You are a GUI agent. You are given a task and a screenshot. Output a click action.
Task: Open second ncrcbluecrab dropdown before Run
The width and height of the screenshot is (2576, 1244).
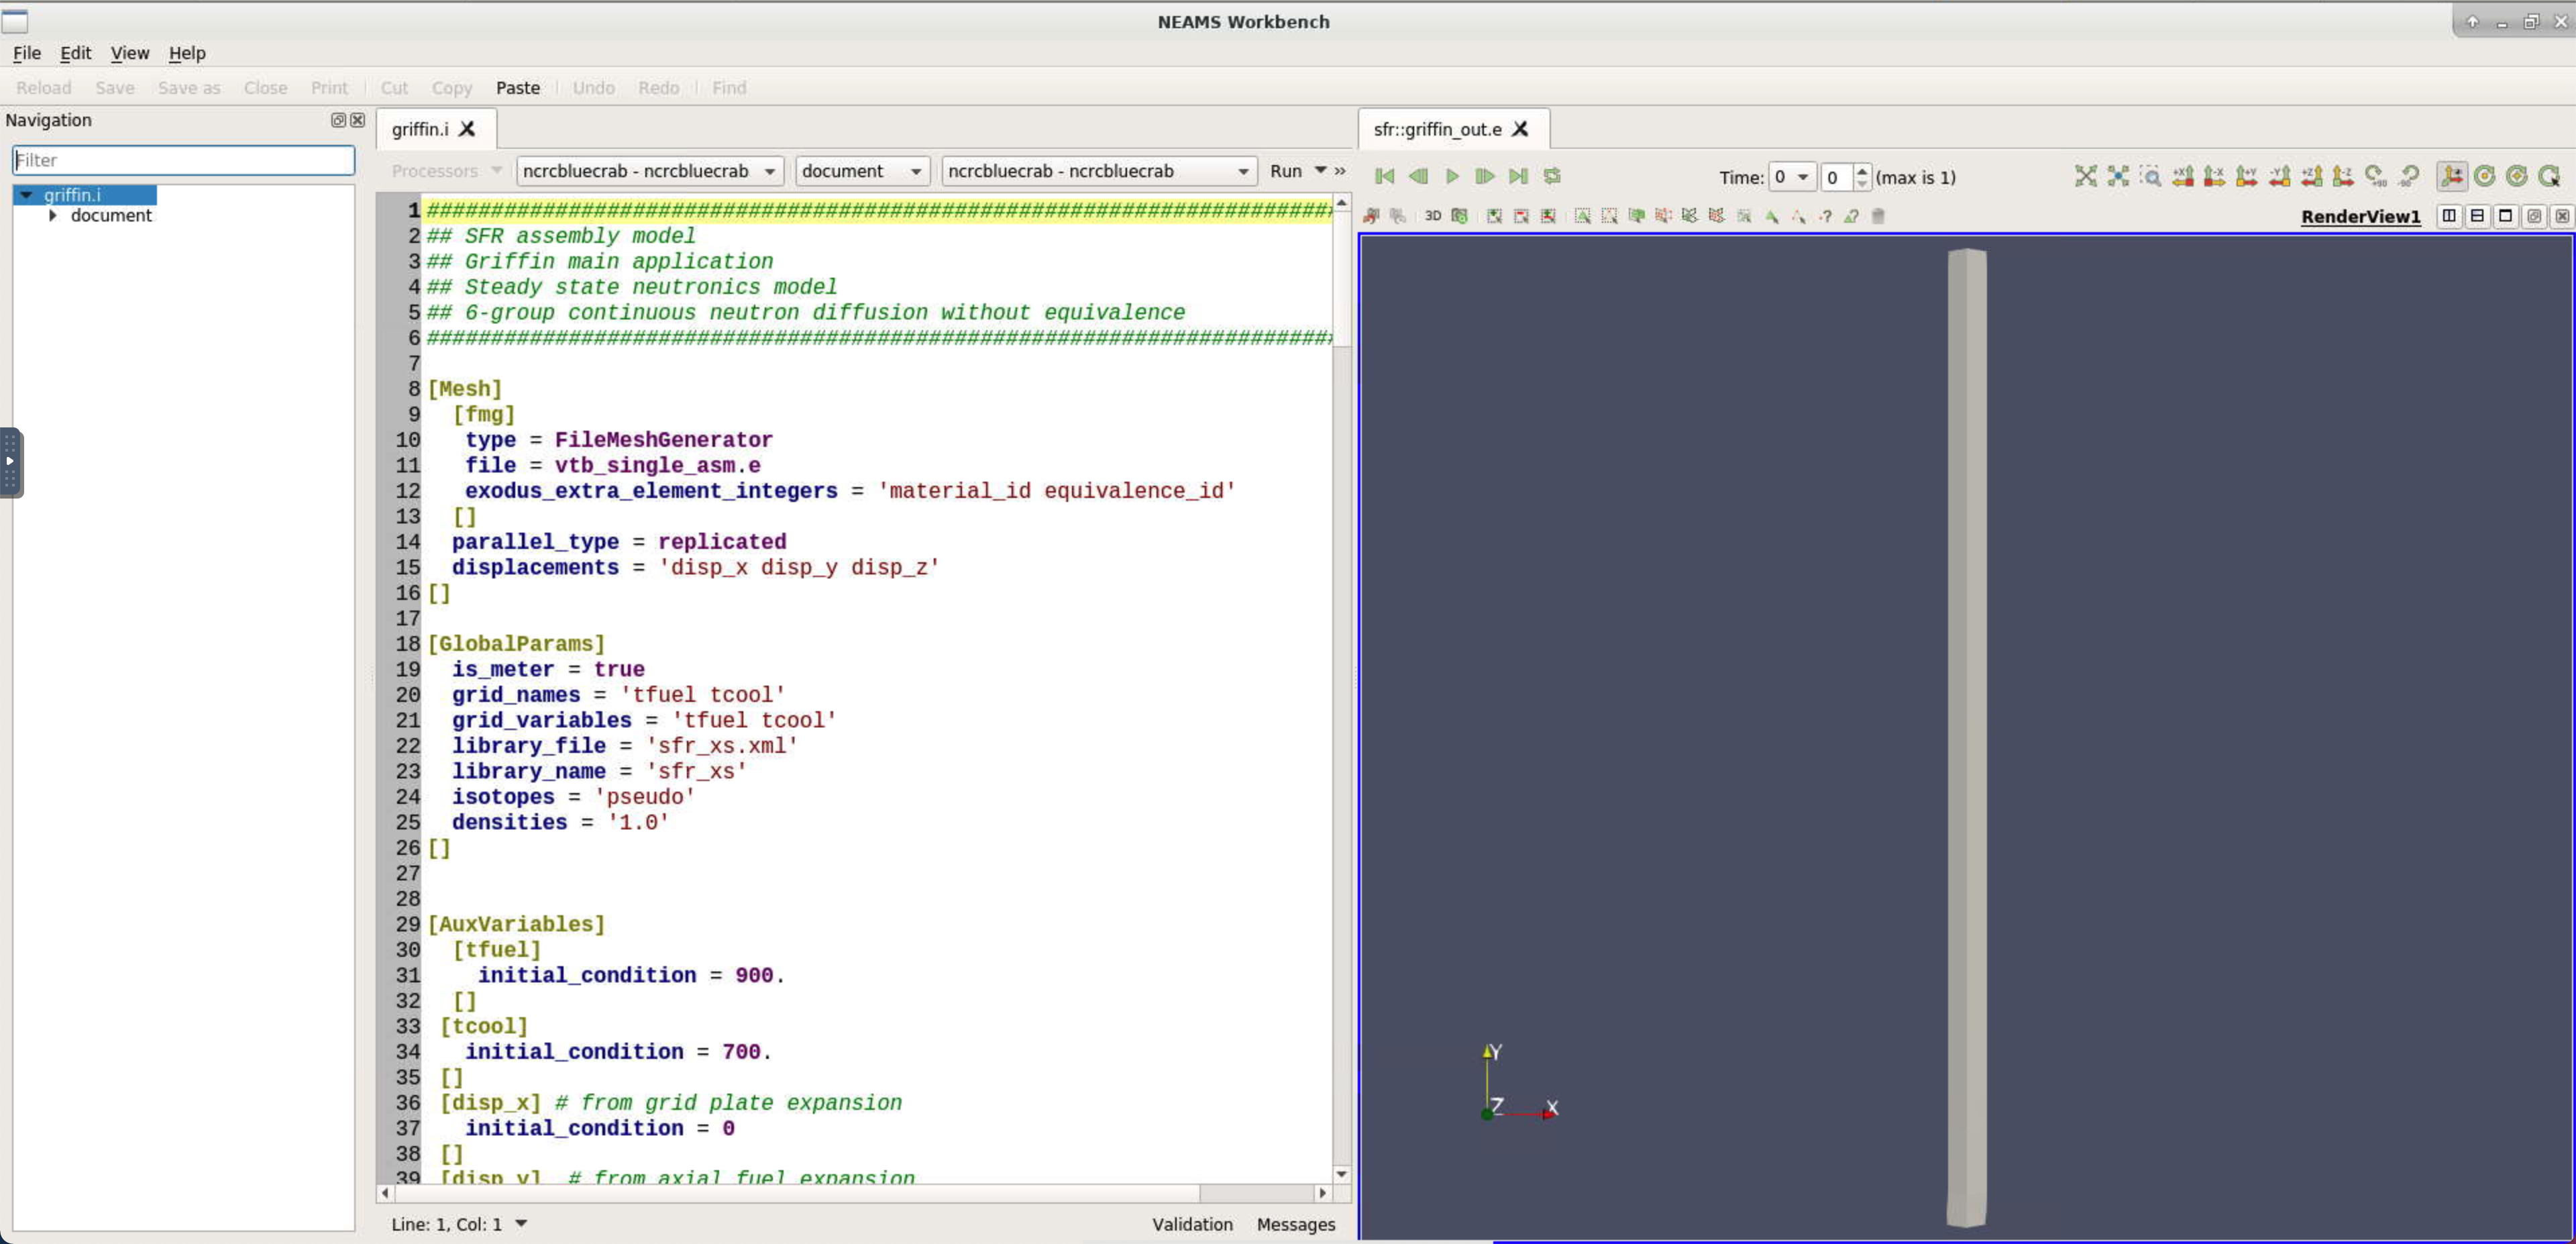pos(1099,171)
